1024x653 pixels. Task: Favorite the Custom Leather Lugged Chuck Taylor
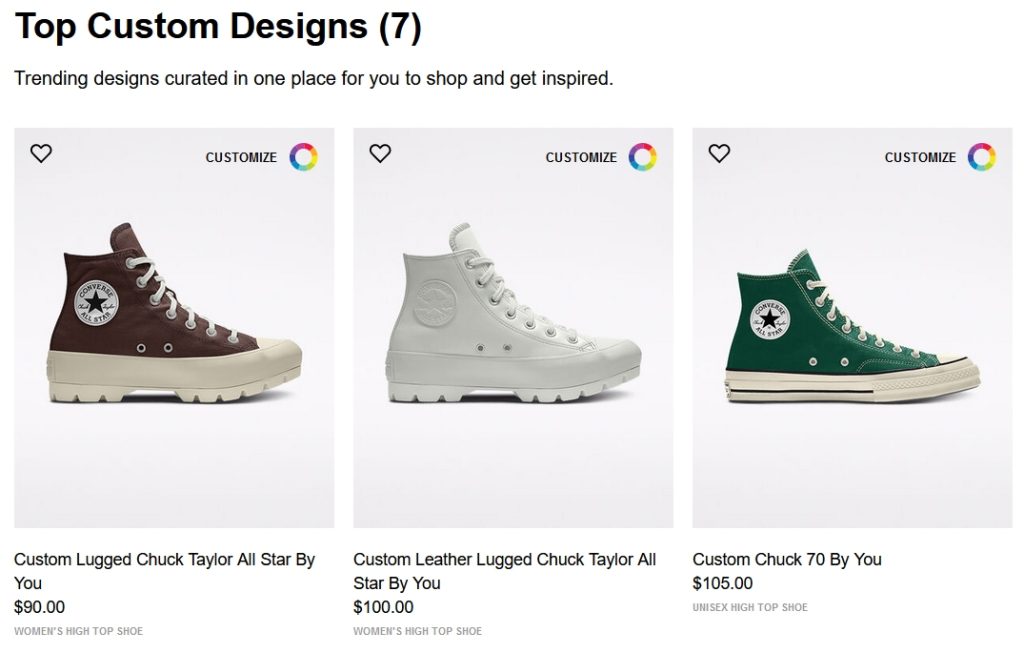380,153
